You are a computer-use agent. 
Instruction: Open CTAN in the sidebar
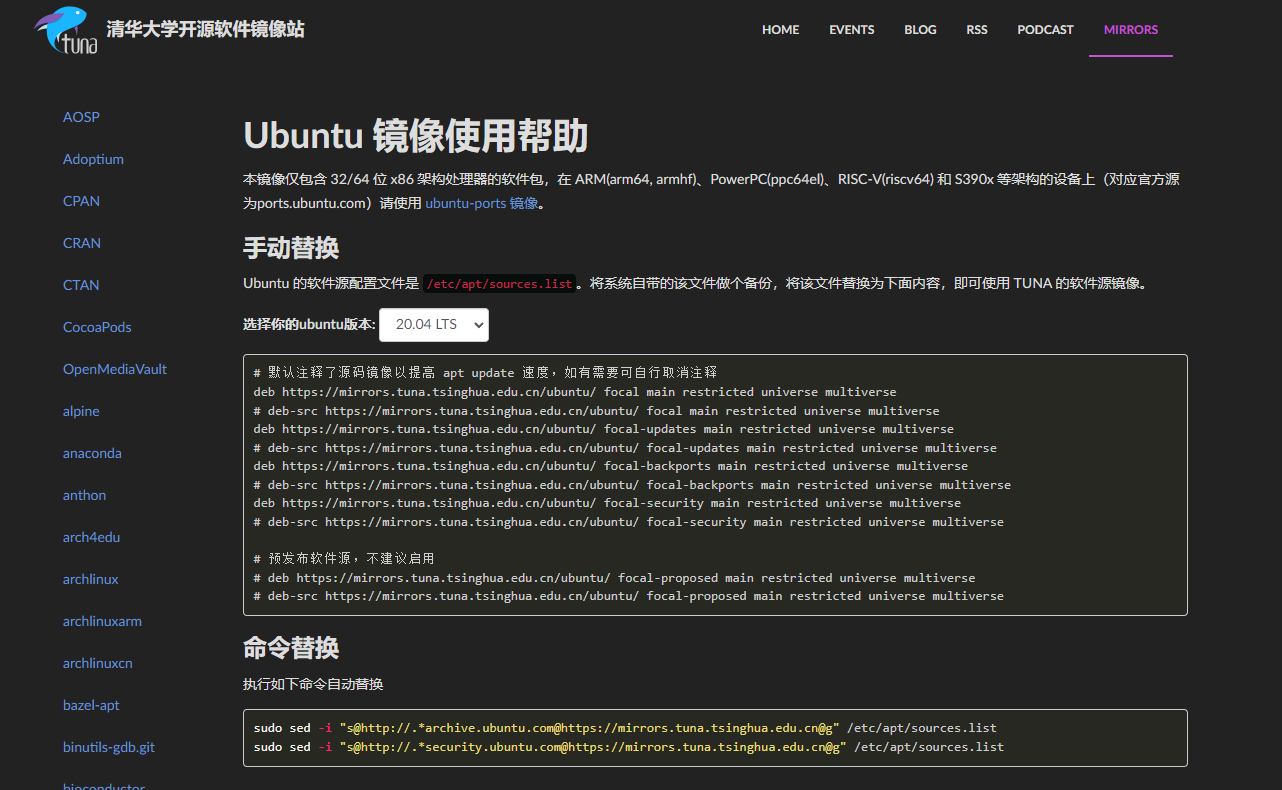(x=81, y=285)
